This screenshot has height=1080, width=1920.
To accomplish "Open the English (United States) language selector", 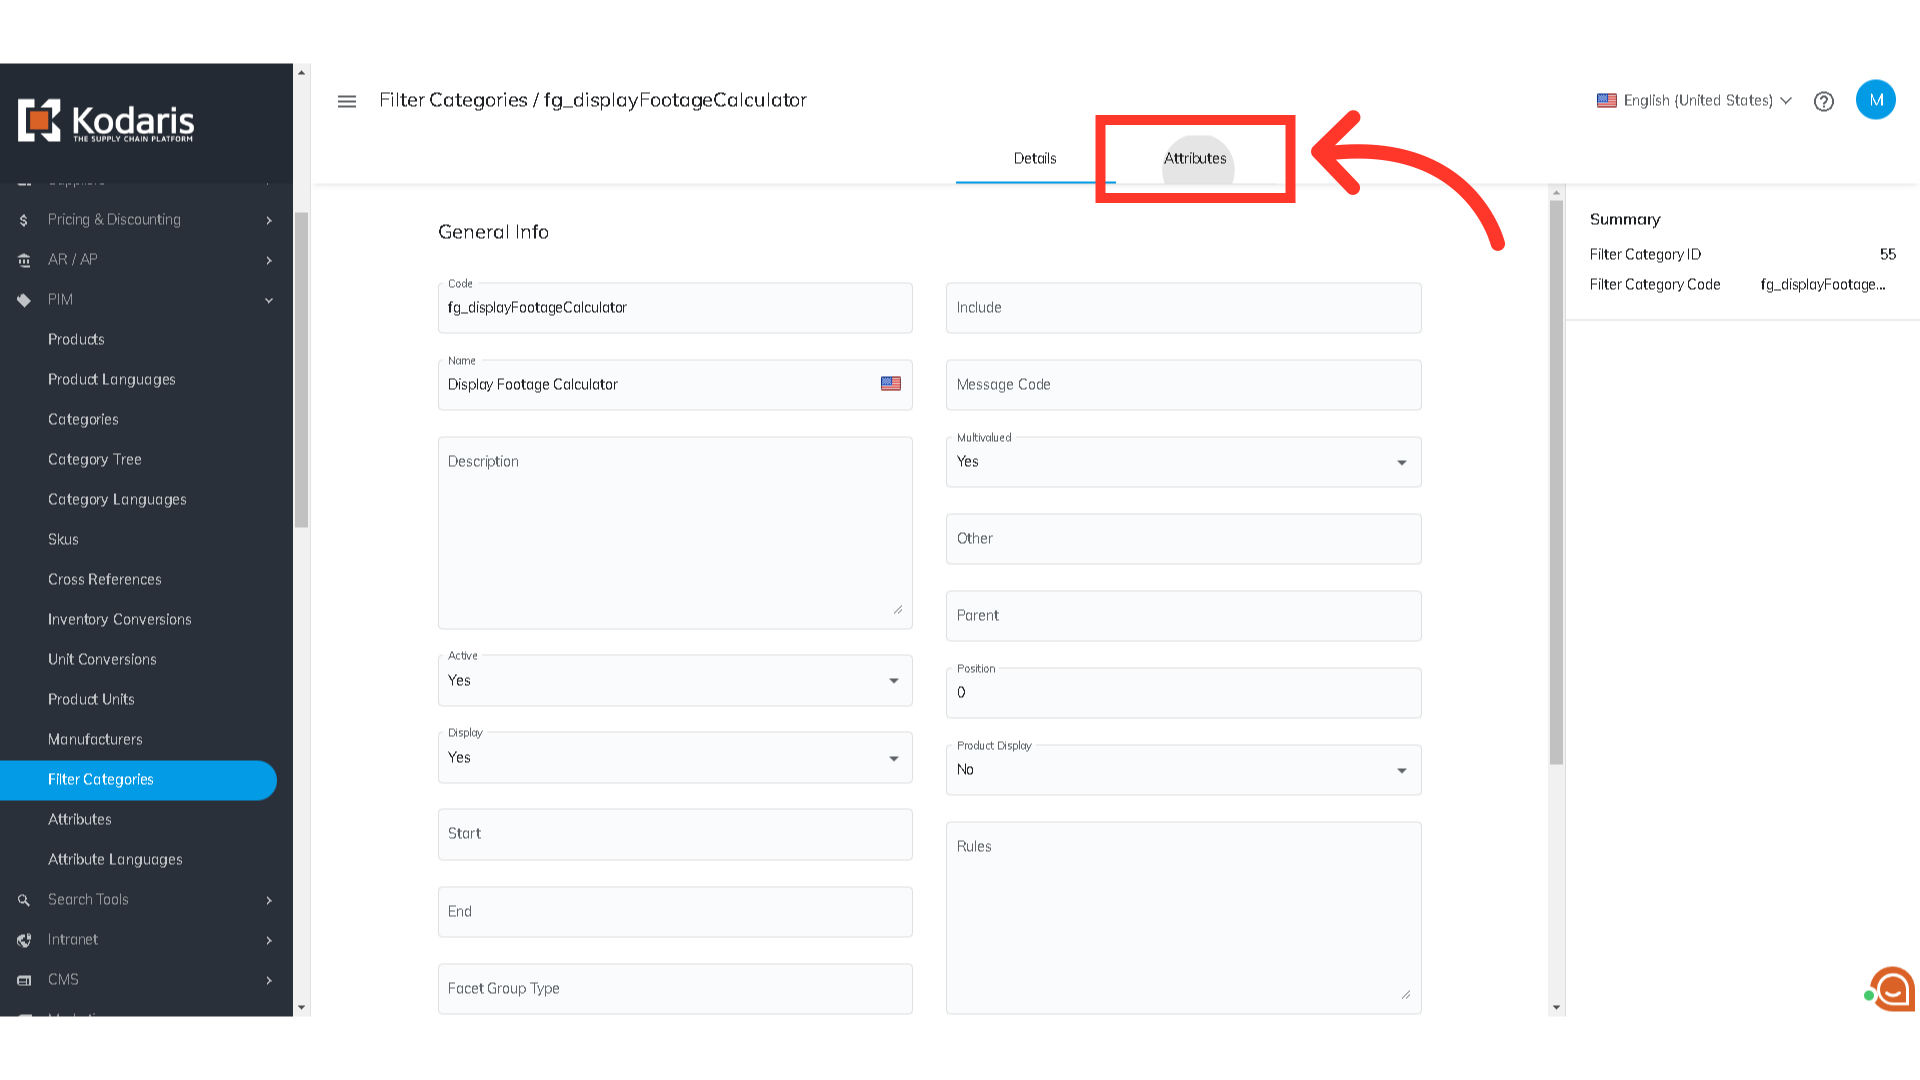I will point(1695,101).
